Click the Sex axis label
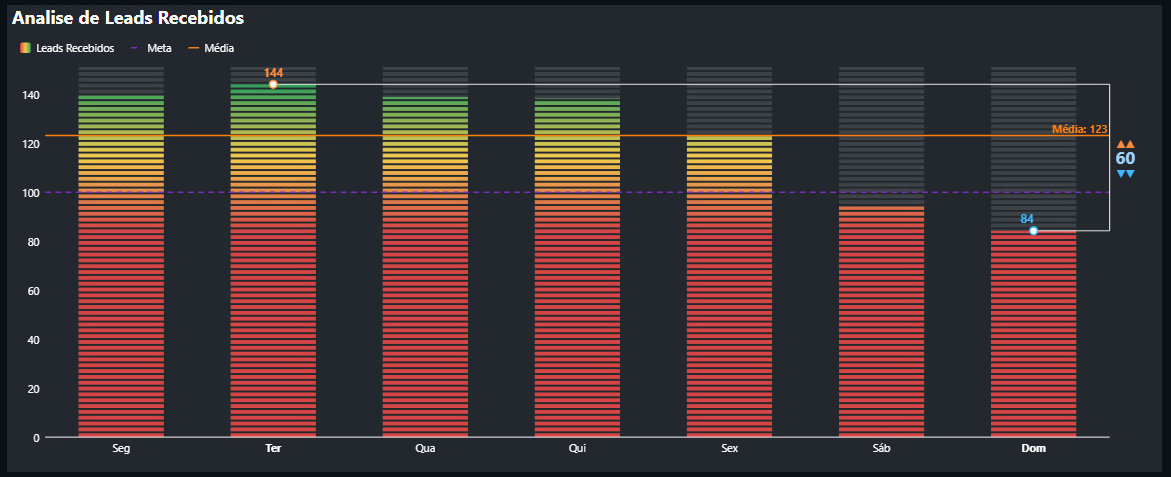Viewport: 1171px width, 477px height. [730, 449]
